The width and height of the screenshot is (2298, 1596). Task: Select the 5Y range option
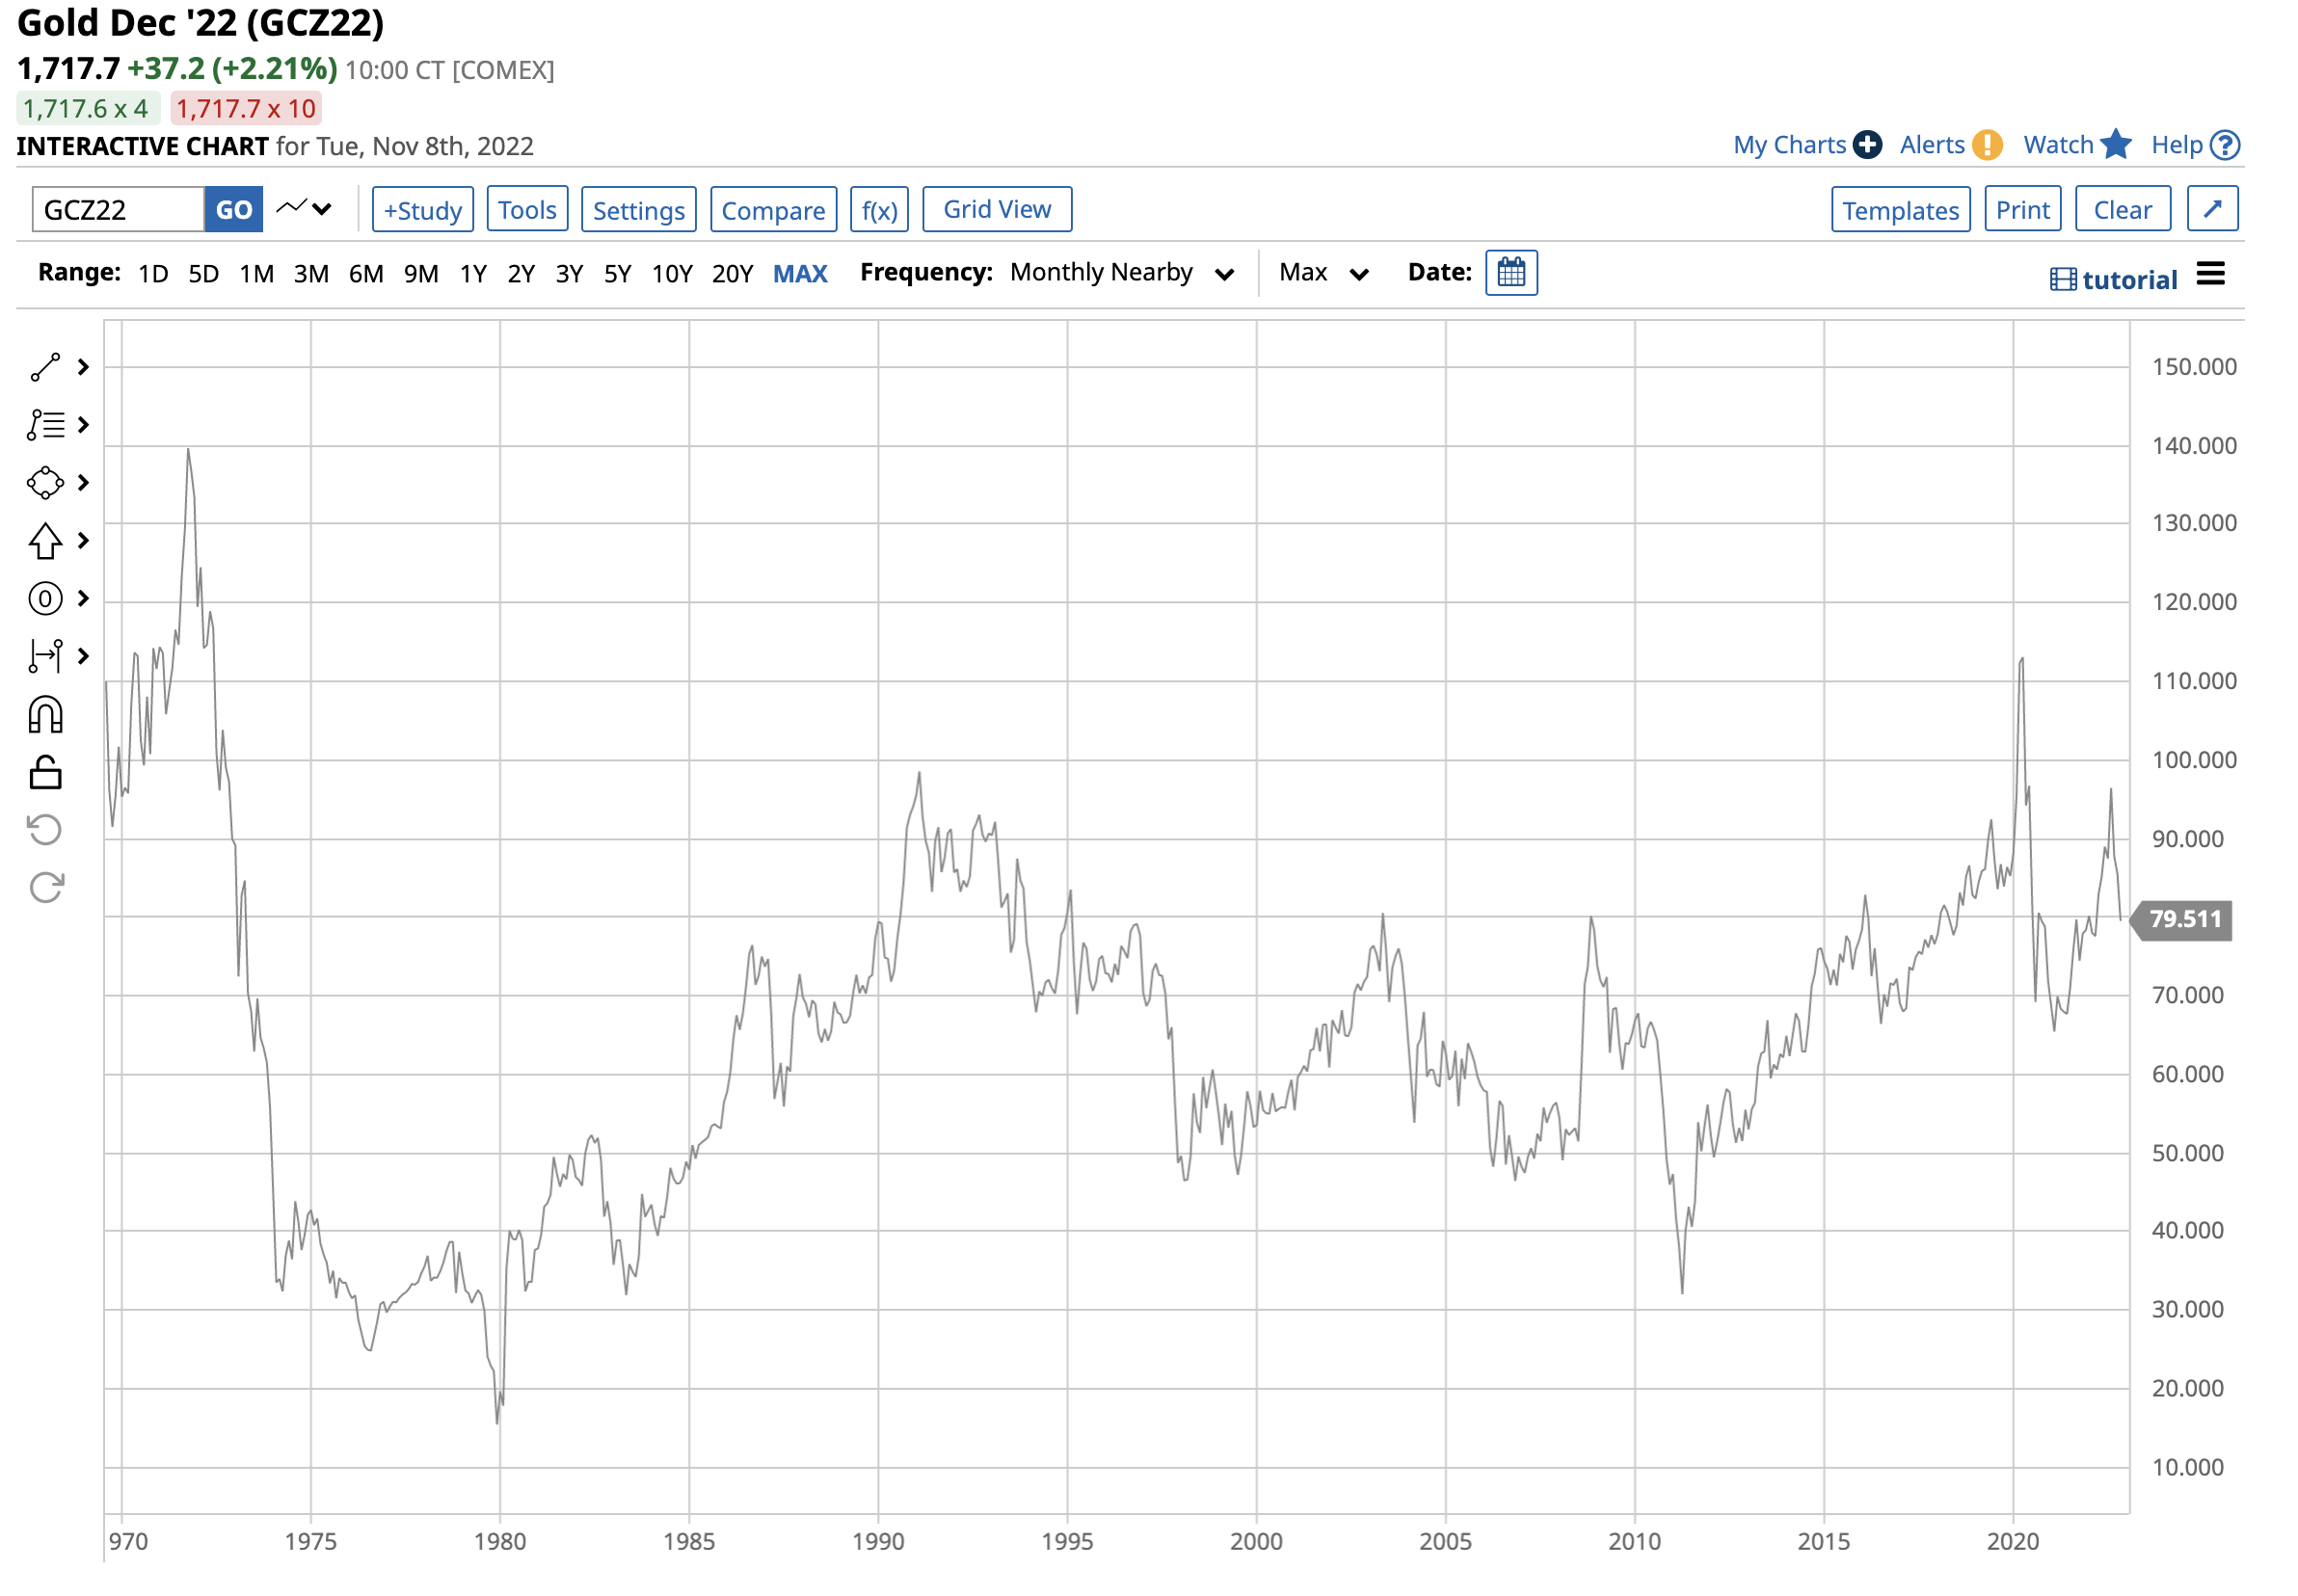(x=618, y=274)
